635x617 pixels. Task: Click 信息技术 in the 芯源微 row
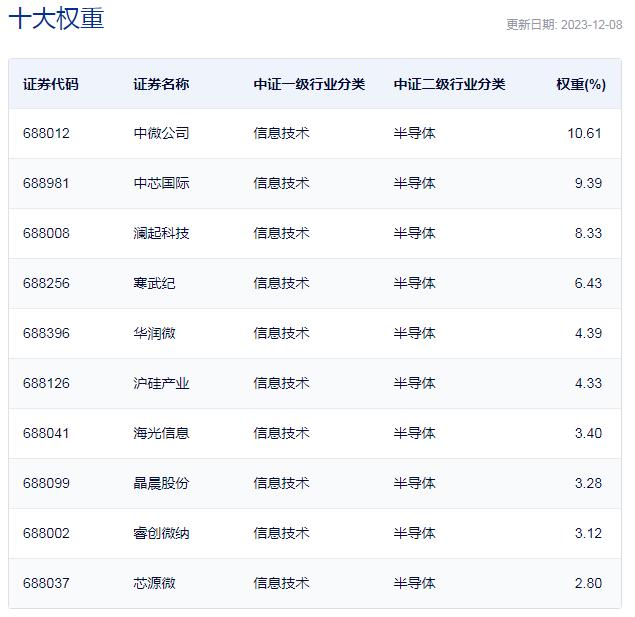pyautogui.click(x=281, y=583)
